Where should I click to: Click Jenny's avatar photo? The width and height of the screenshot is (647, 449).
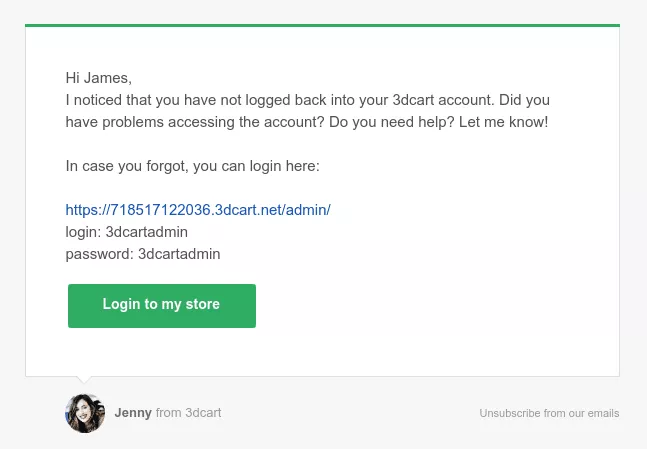[85, 413]
